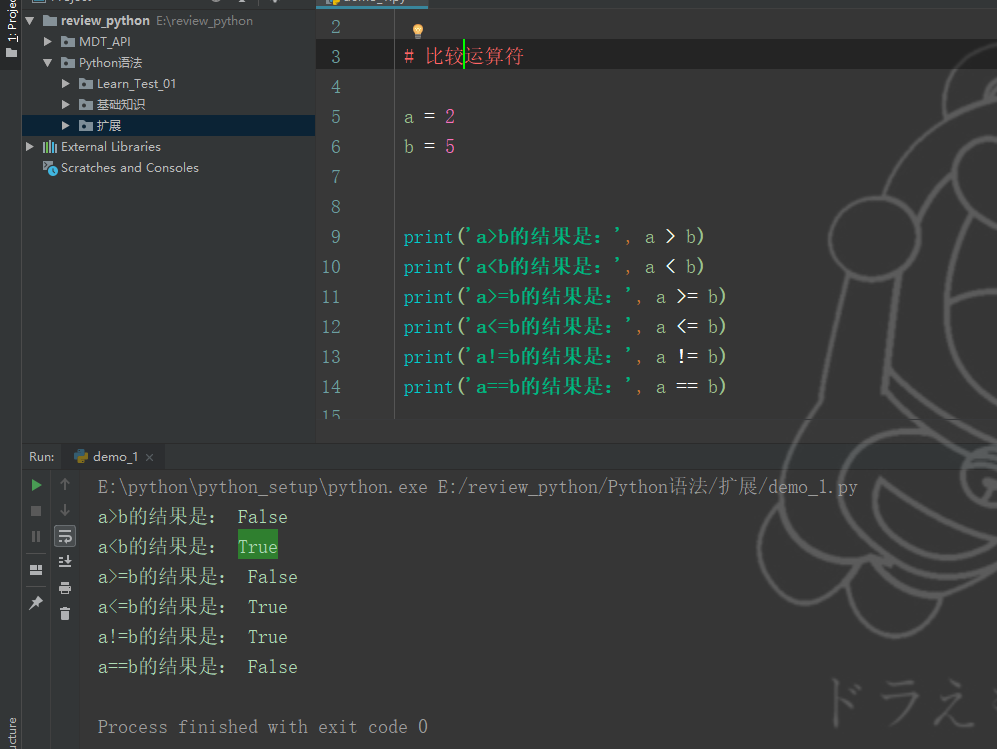Image resolution: width=997 pixels, height=749 pixels.
Task: Close the demo_1 run tab
Action: click(x=149, y=457)
